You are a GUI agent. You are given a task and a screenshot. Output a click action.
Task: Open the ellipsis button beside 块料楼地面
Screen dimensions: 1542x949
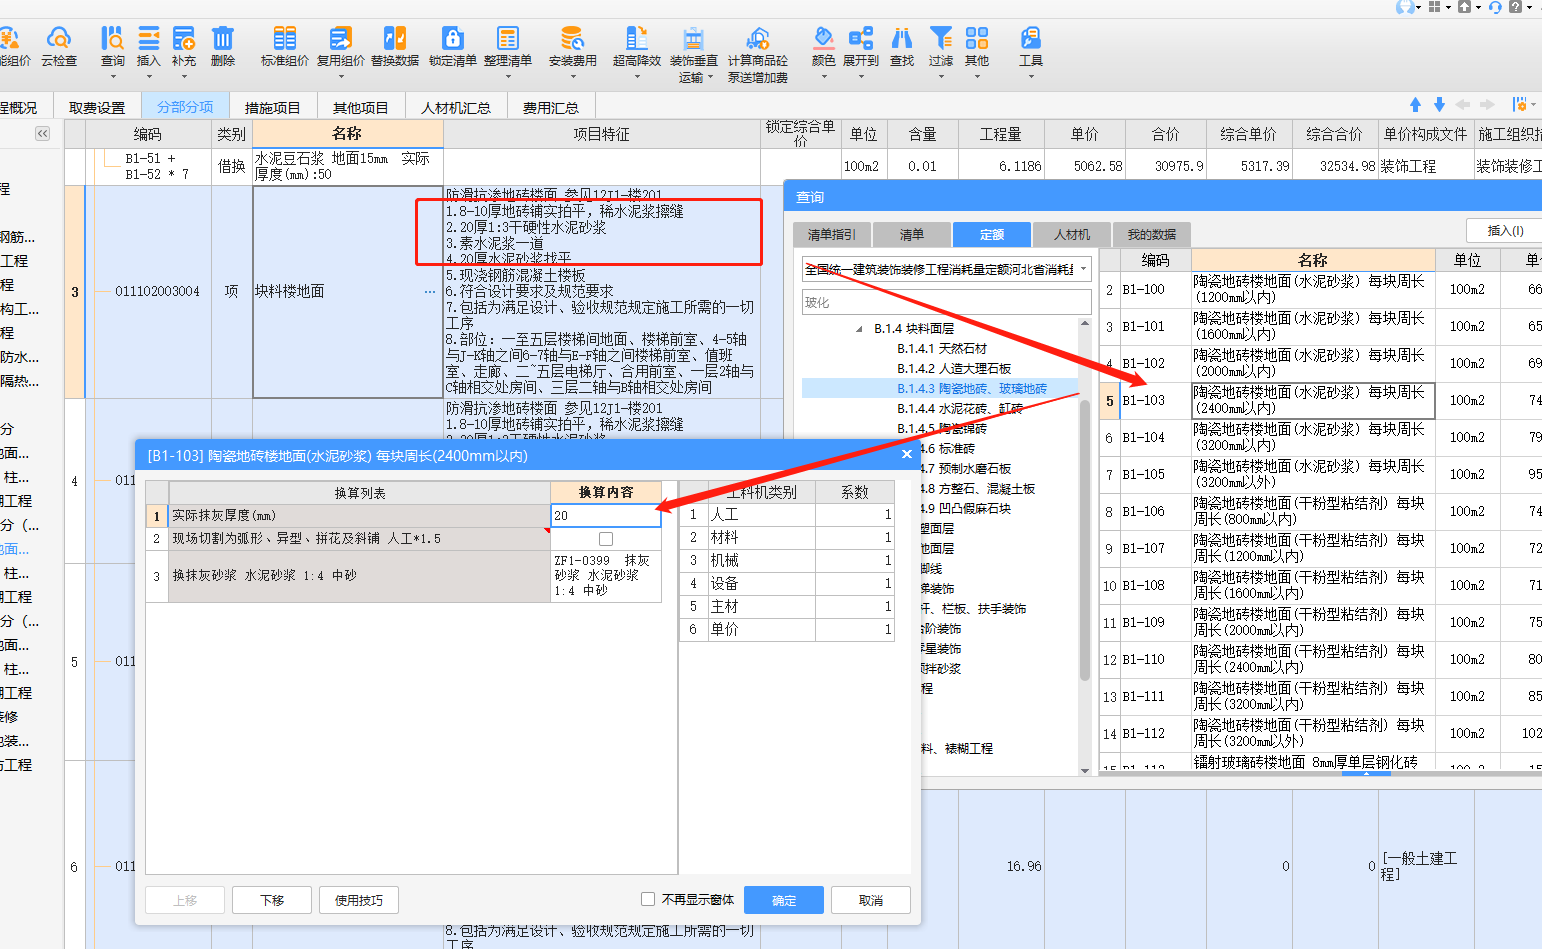(430, 292)
